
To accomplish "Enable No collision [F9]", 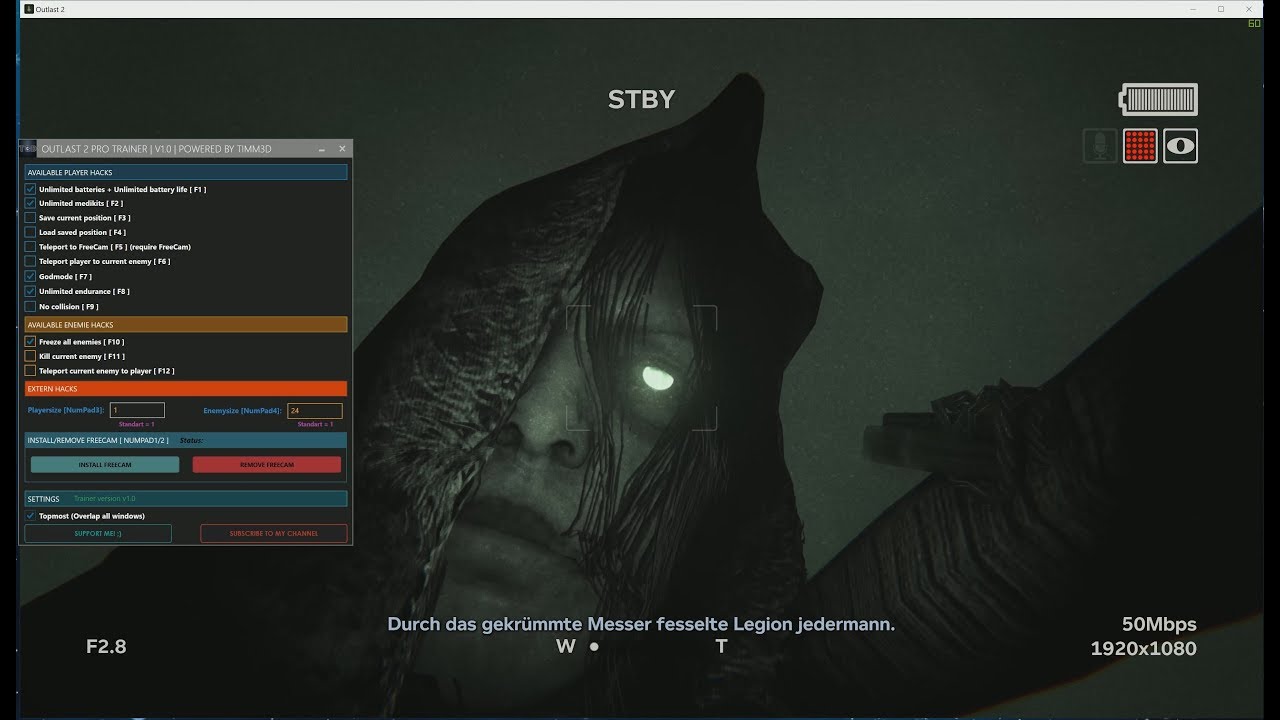I will [30, 306].
